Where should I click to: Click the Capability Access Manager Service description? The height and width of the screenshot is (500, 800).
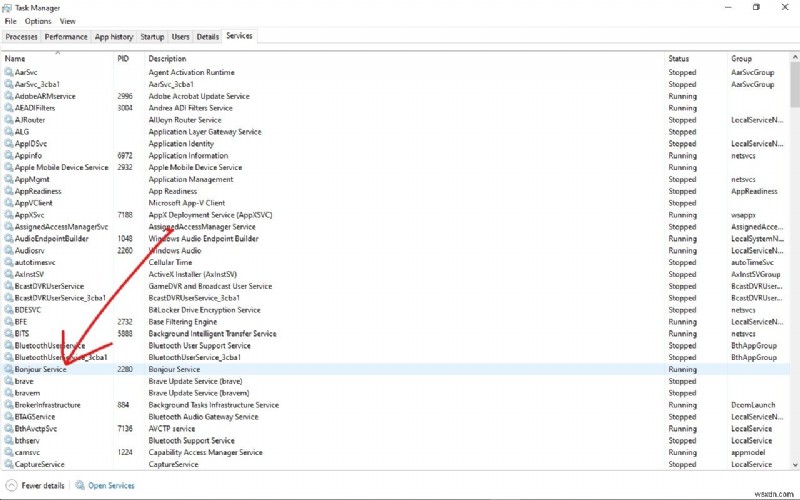pyautogui.click(x=206, y=453)
